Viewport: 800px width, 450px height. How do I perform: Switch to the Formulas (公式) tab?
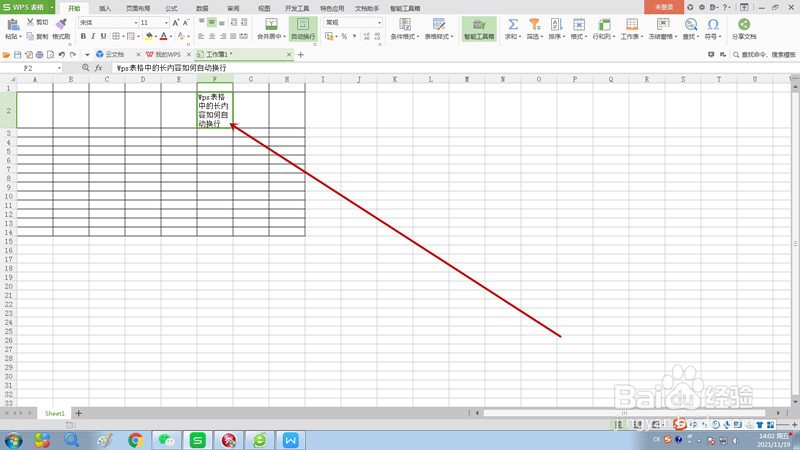[171, 9]
